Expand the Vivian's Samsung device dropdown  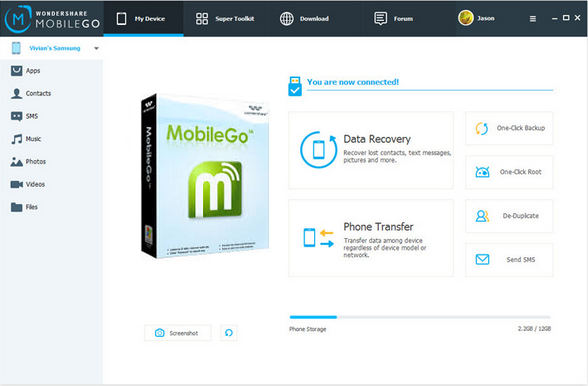[96, 48]
